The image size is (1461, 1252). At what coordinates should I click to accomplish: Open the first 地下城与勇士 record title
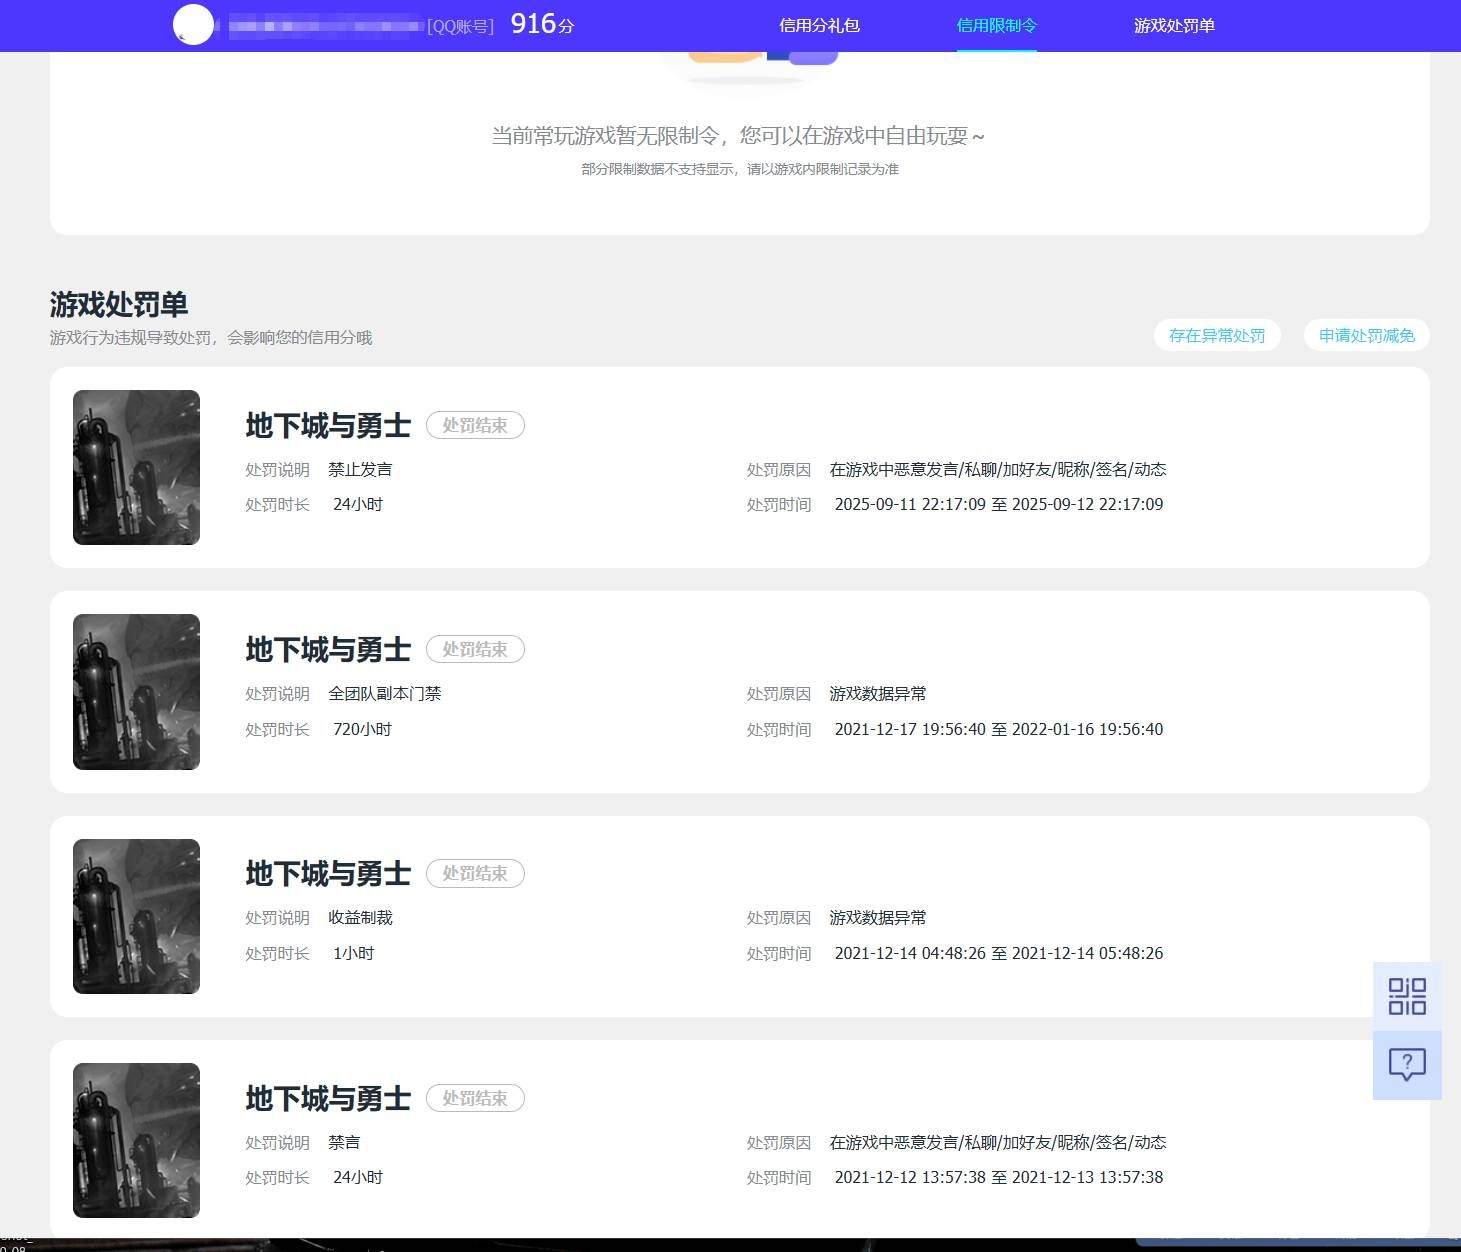pos(328,426)
